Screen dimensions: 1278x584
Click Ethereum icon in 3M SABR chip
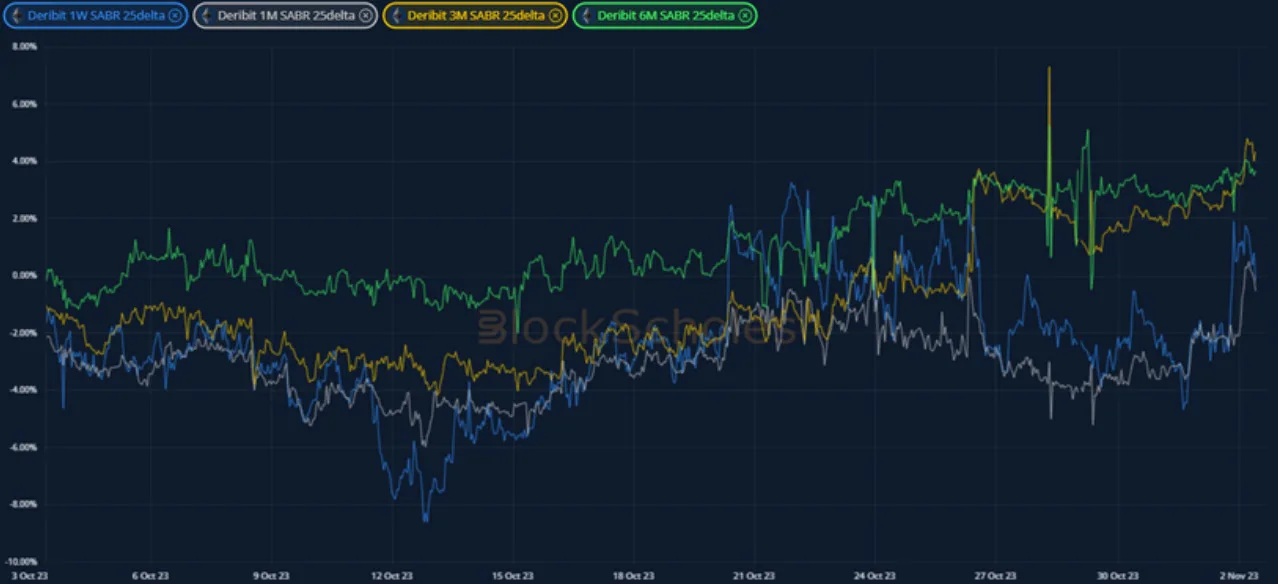(397, 15)
